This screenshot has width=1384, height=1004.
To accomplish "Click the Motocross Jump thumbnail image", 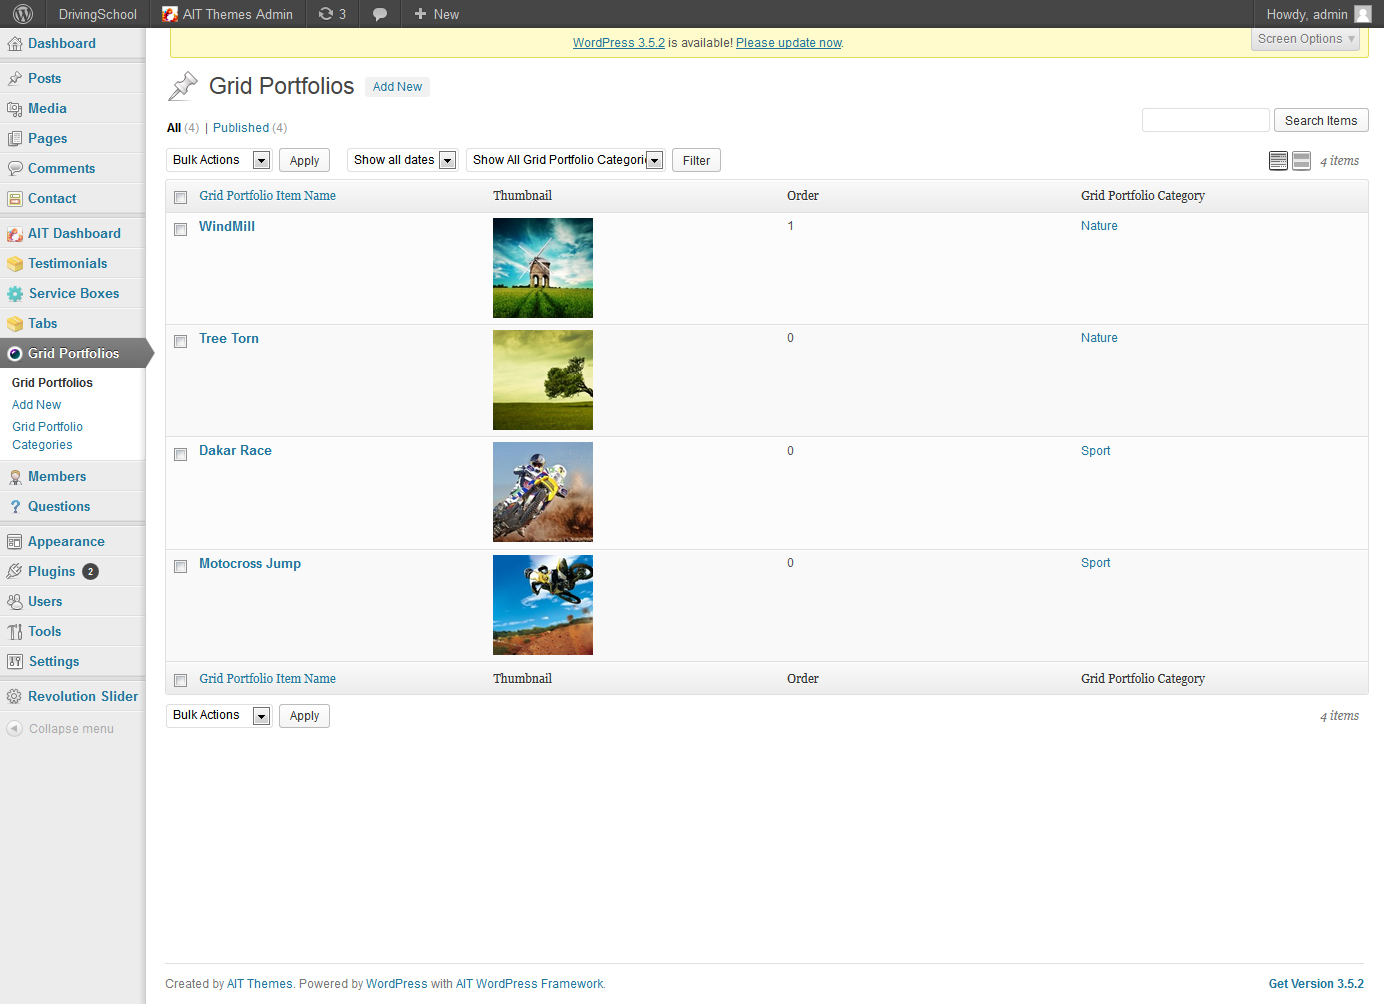I will [x=543, y=605].
